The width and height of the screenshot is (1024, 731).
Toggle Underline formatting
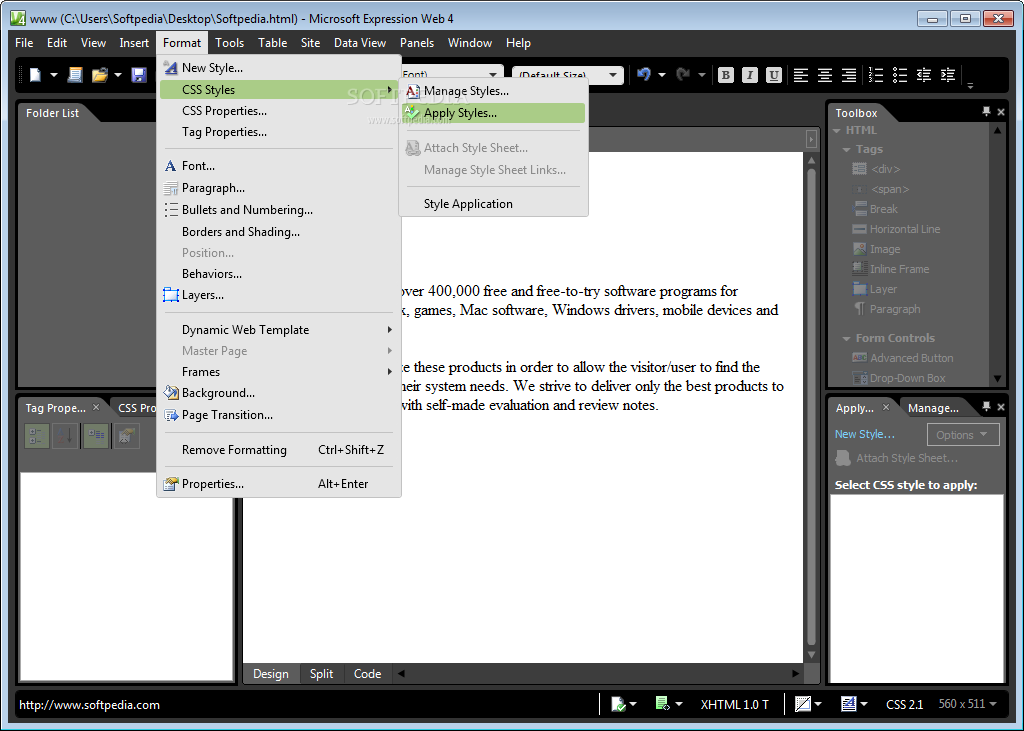click(x=774, y=75)
